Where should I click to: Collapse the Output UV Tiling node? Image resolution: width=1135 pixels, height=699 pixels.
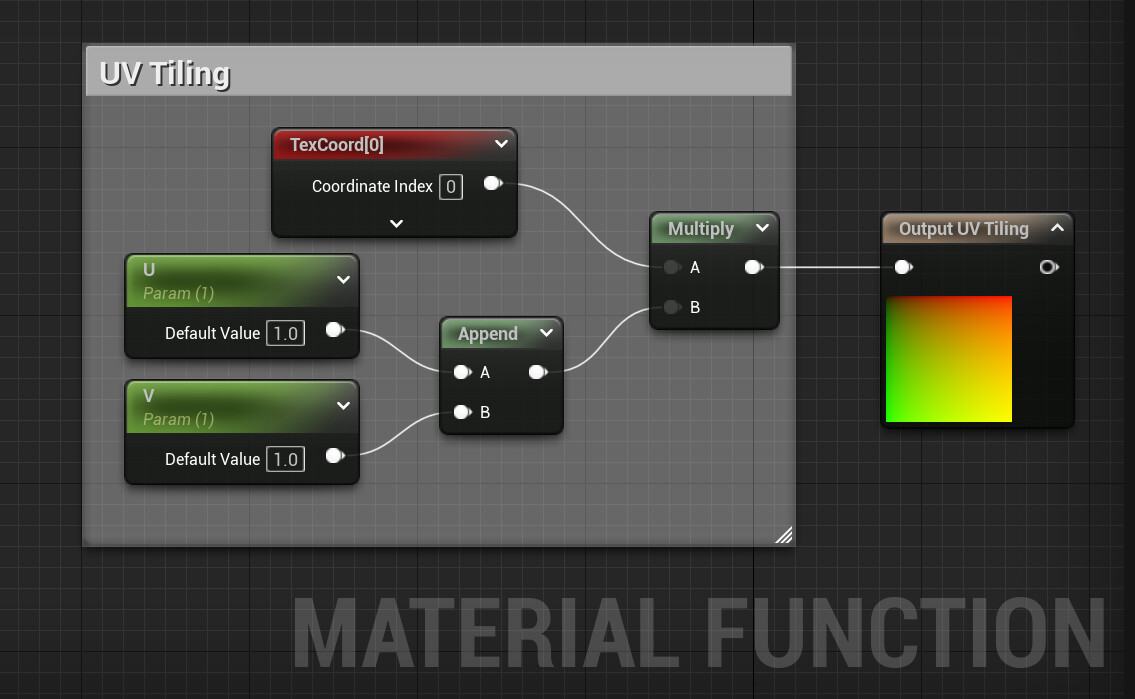click(x=1058, y=228)
